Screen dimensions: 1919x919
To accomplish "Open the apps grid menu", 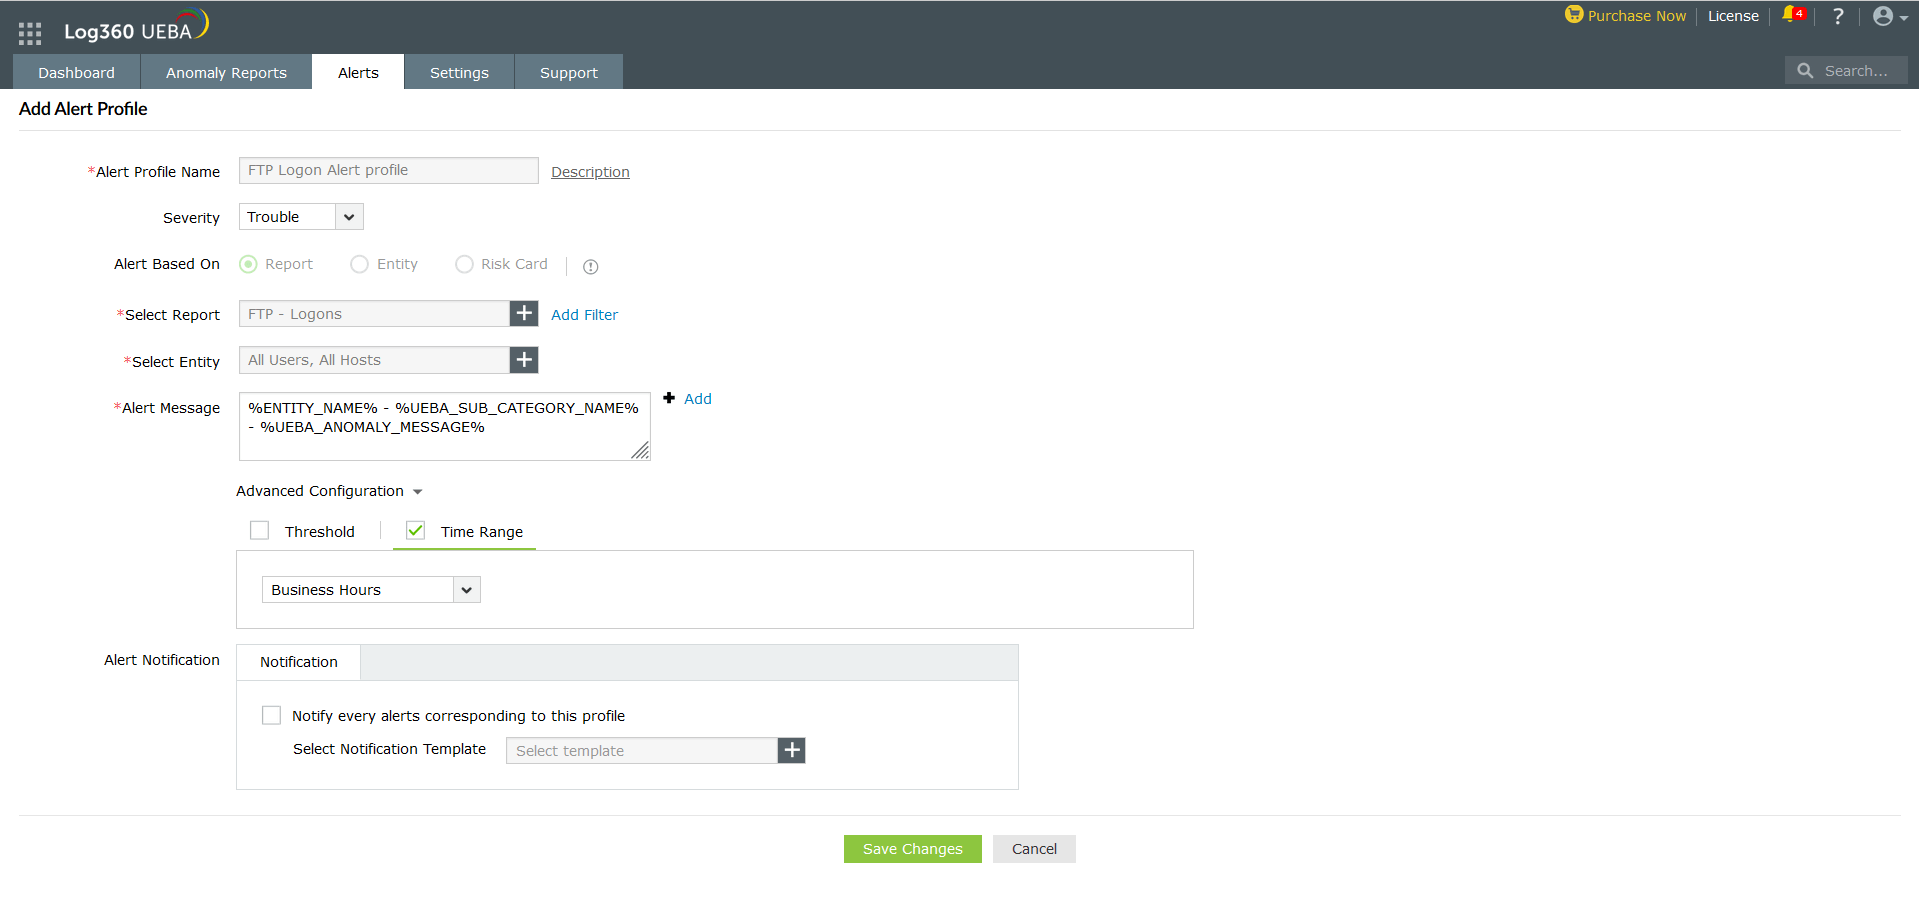I will tap(29, 31).
